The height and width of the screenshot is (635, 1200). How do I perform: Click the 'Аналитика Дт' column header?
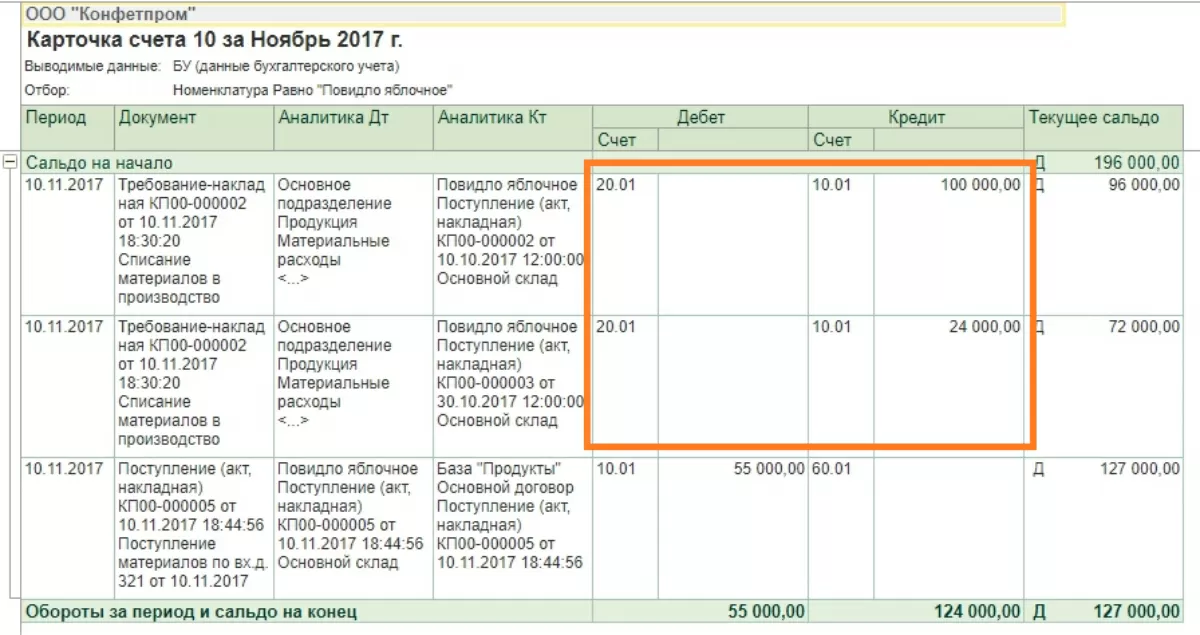pos(354,128)
